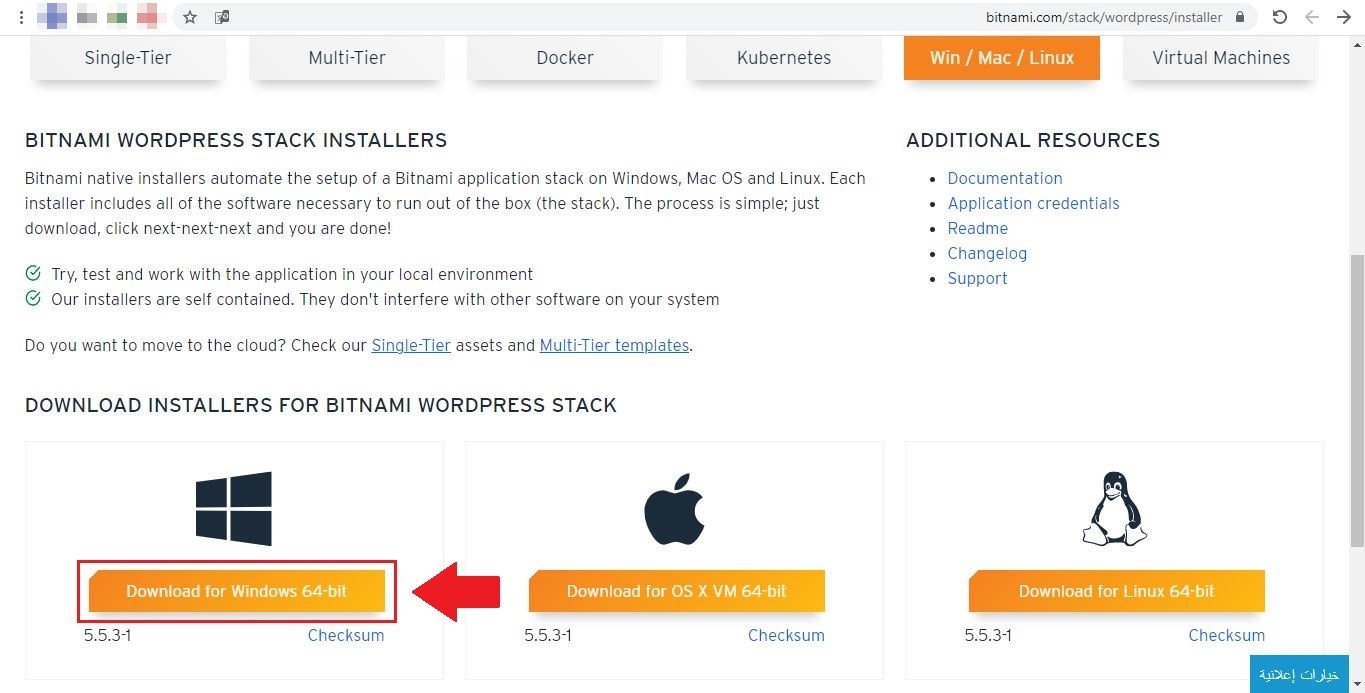Open the Chrome three-dot menu
Screen dimensions: 1365x693
21,17
